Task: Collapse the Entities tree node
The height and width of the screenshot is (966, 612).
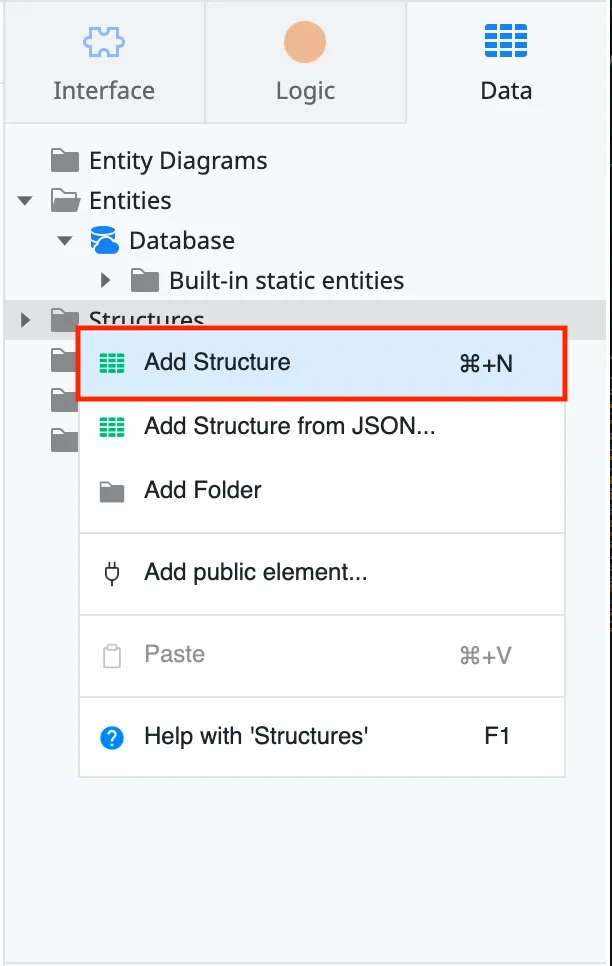Action: click(24, 200)
